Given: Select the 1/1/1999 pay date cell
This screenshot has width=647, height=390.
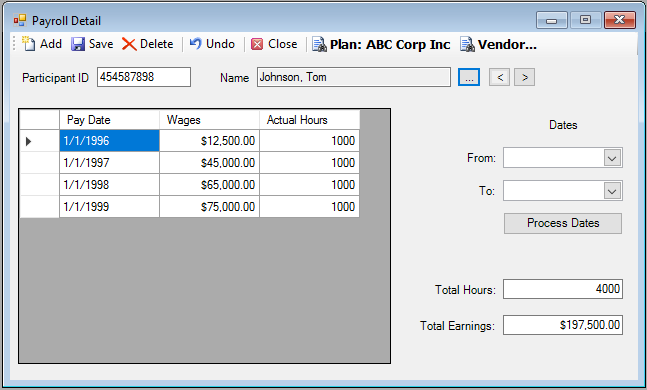Looking at the screenshot, I should (x=109, y=206).
